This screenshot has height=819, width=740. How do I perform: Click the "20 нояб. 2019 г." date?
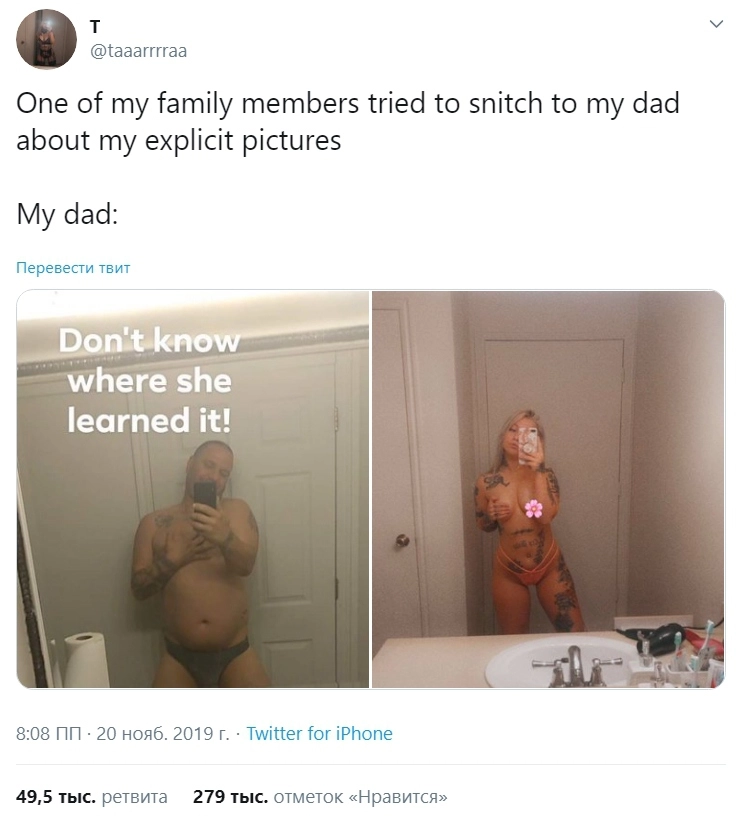(x=163, y=734)
